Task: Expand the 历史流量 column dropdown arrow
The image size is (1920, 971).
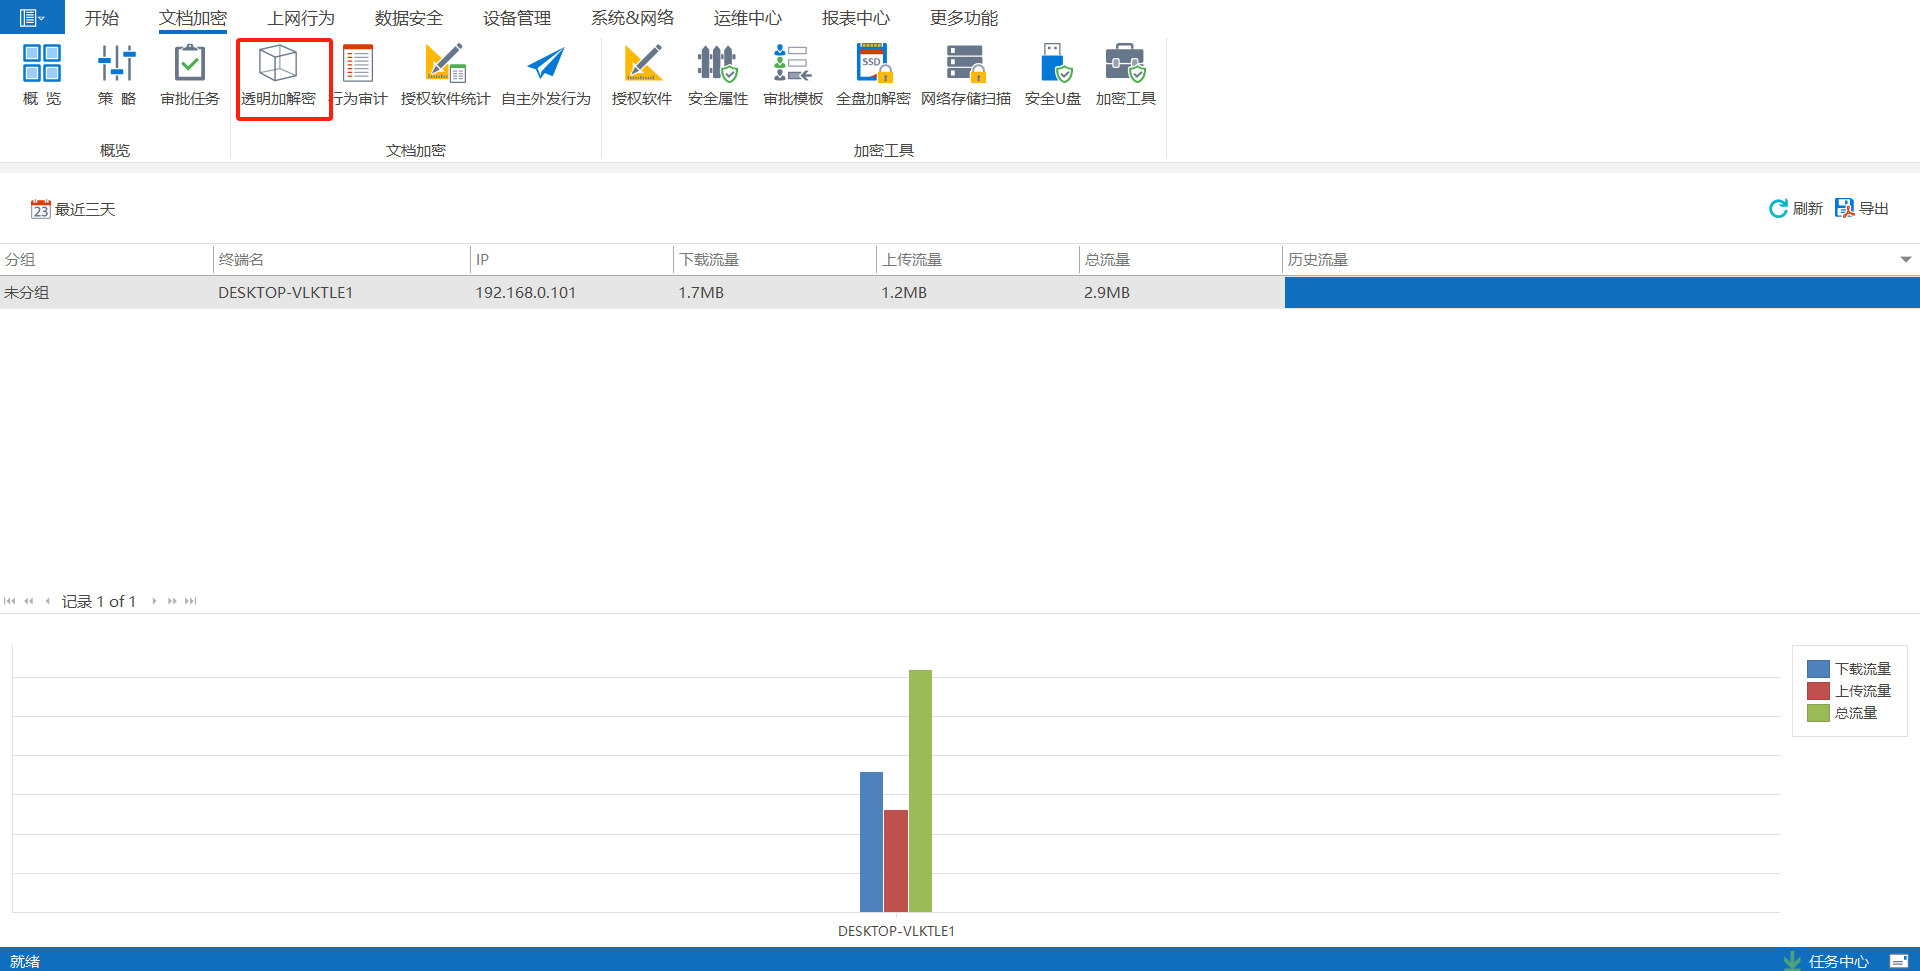Action: 1905,260
